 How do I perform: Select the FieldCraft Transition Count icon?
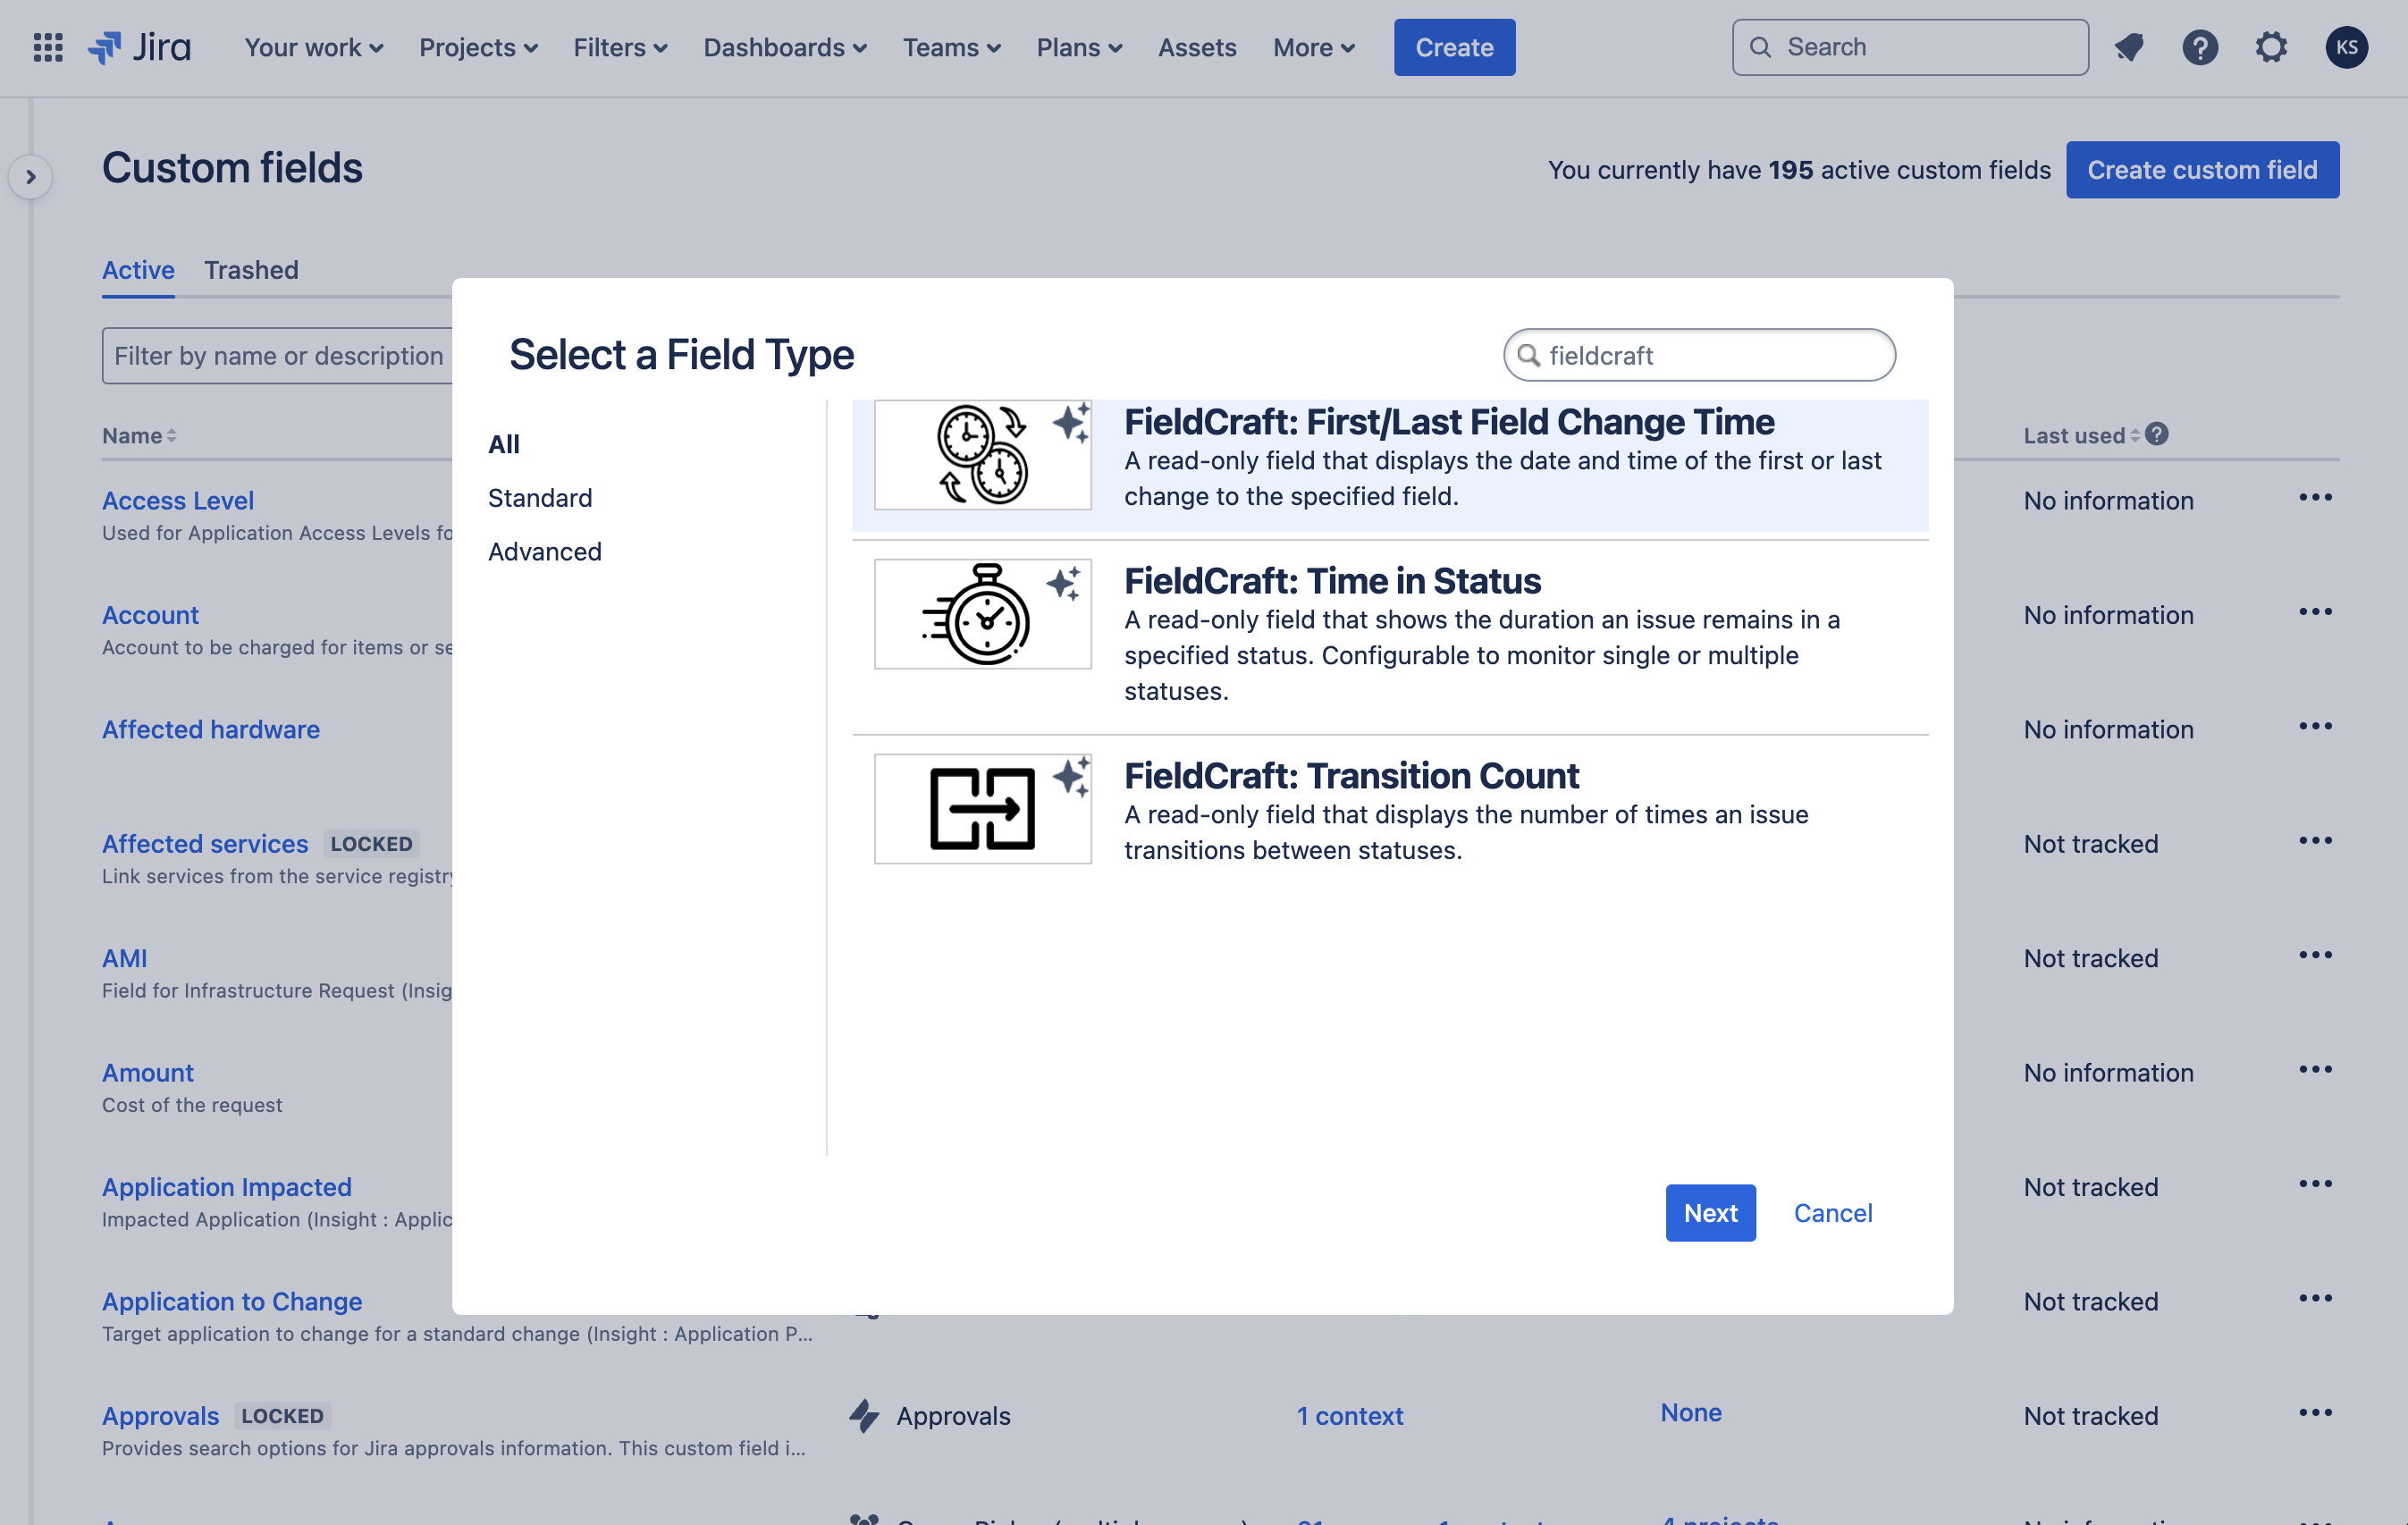(982, 808)
